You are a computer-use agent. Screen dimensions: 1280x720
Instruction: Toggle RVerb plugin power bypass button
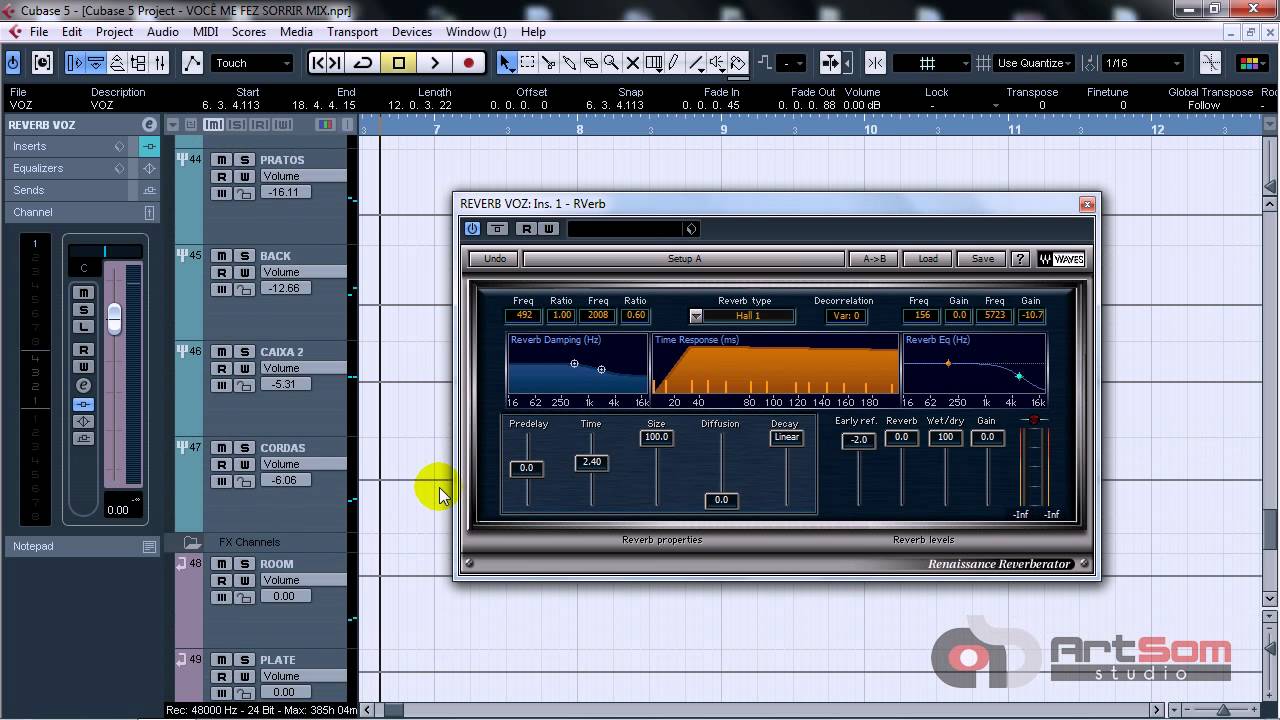[472, 229]
